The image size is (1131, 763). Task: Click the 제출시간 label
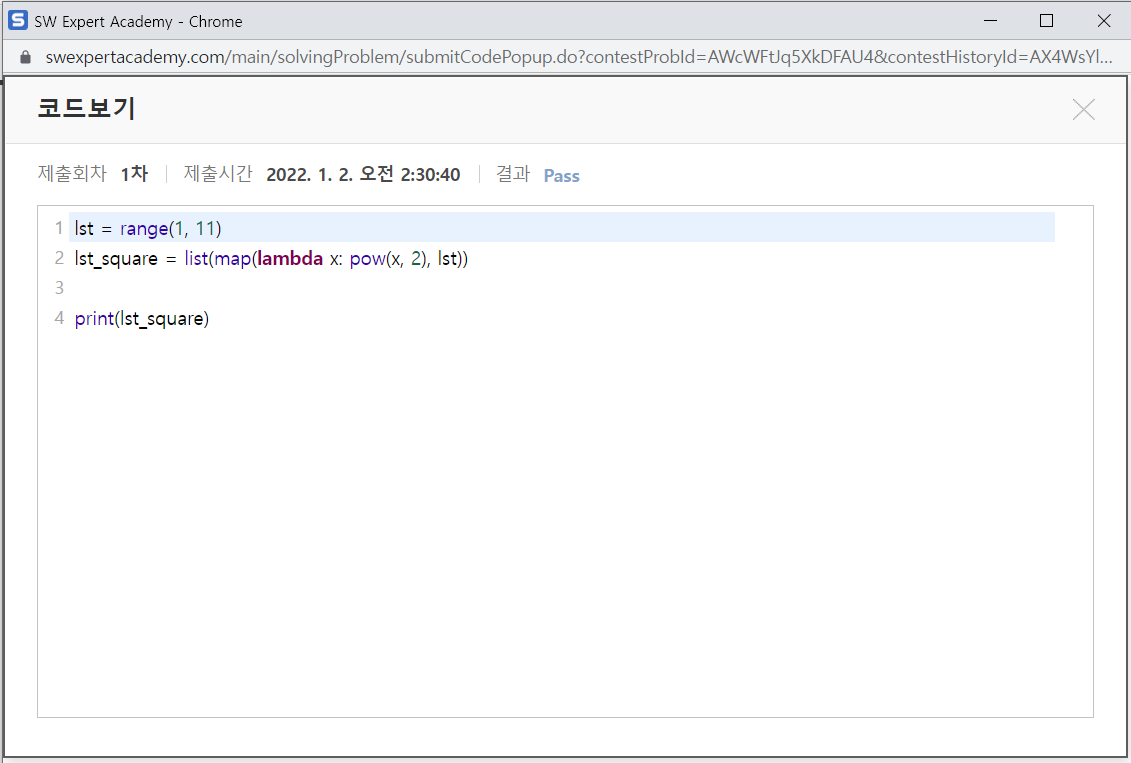(x=218, y=174)
